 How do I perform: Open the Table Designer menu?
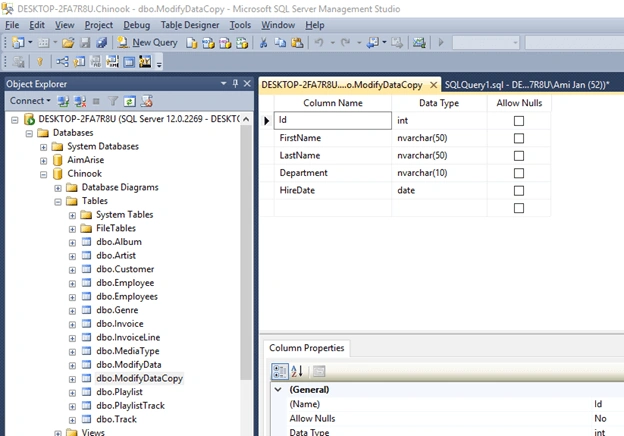(x=190, y=25)
